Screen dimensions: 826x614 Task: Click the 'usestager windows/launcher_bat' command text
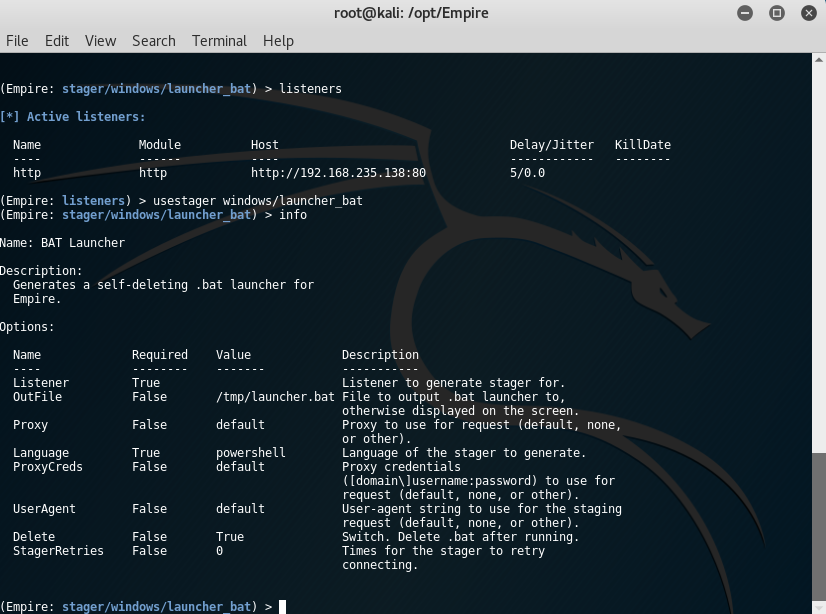click(x=258, y=201)
